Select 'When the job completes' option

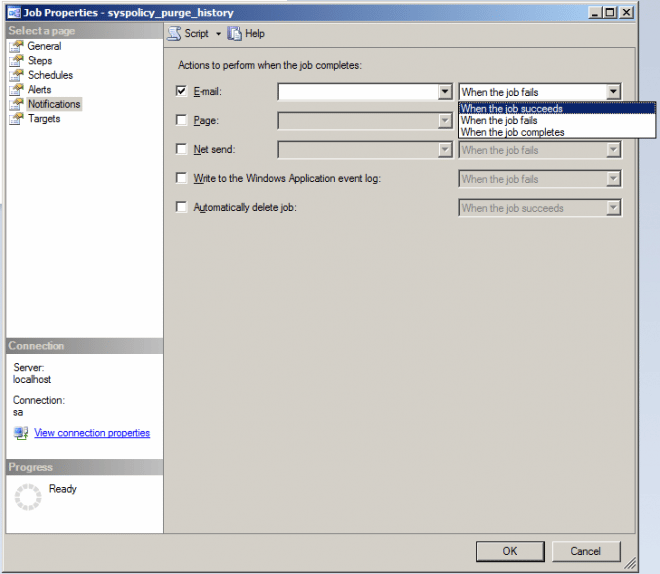[x=512, y=132]
